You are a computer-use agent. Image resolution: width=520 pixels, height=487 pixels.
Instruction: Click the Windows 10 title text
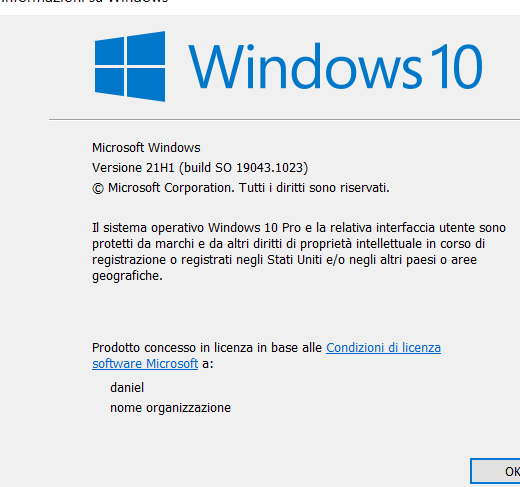335,66
